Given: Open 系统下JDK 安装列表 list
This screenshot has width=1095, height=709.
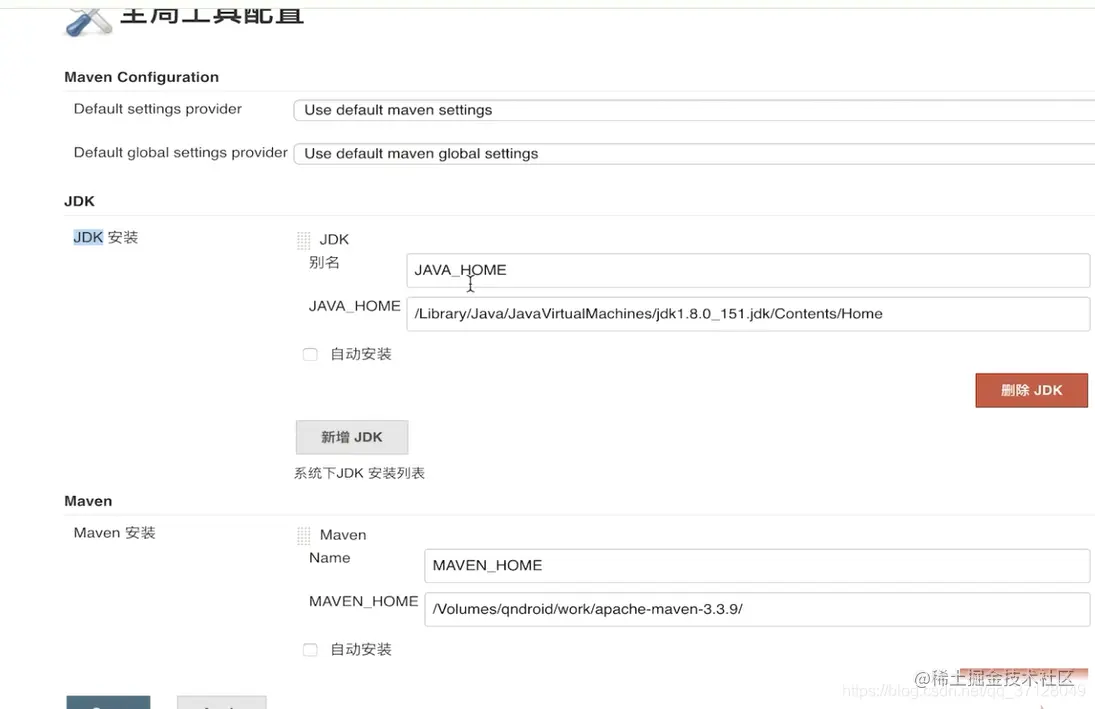Looking at the screenshot, I should (361, 472).
